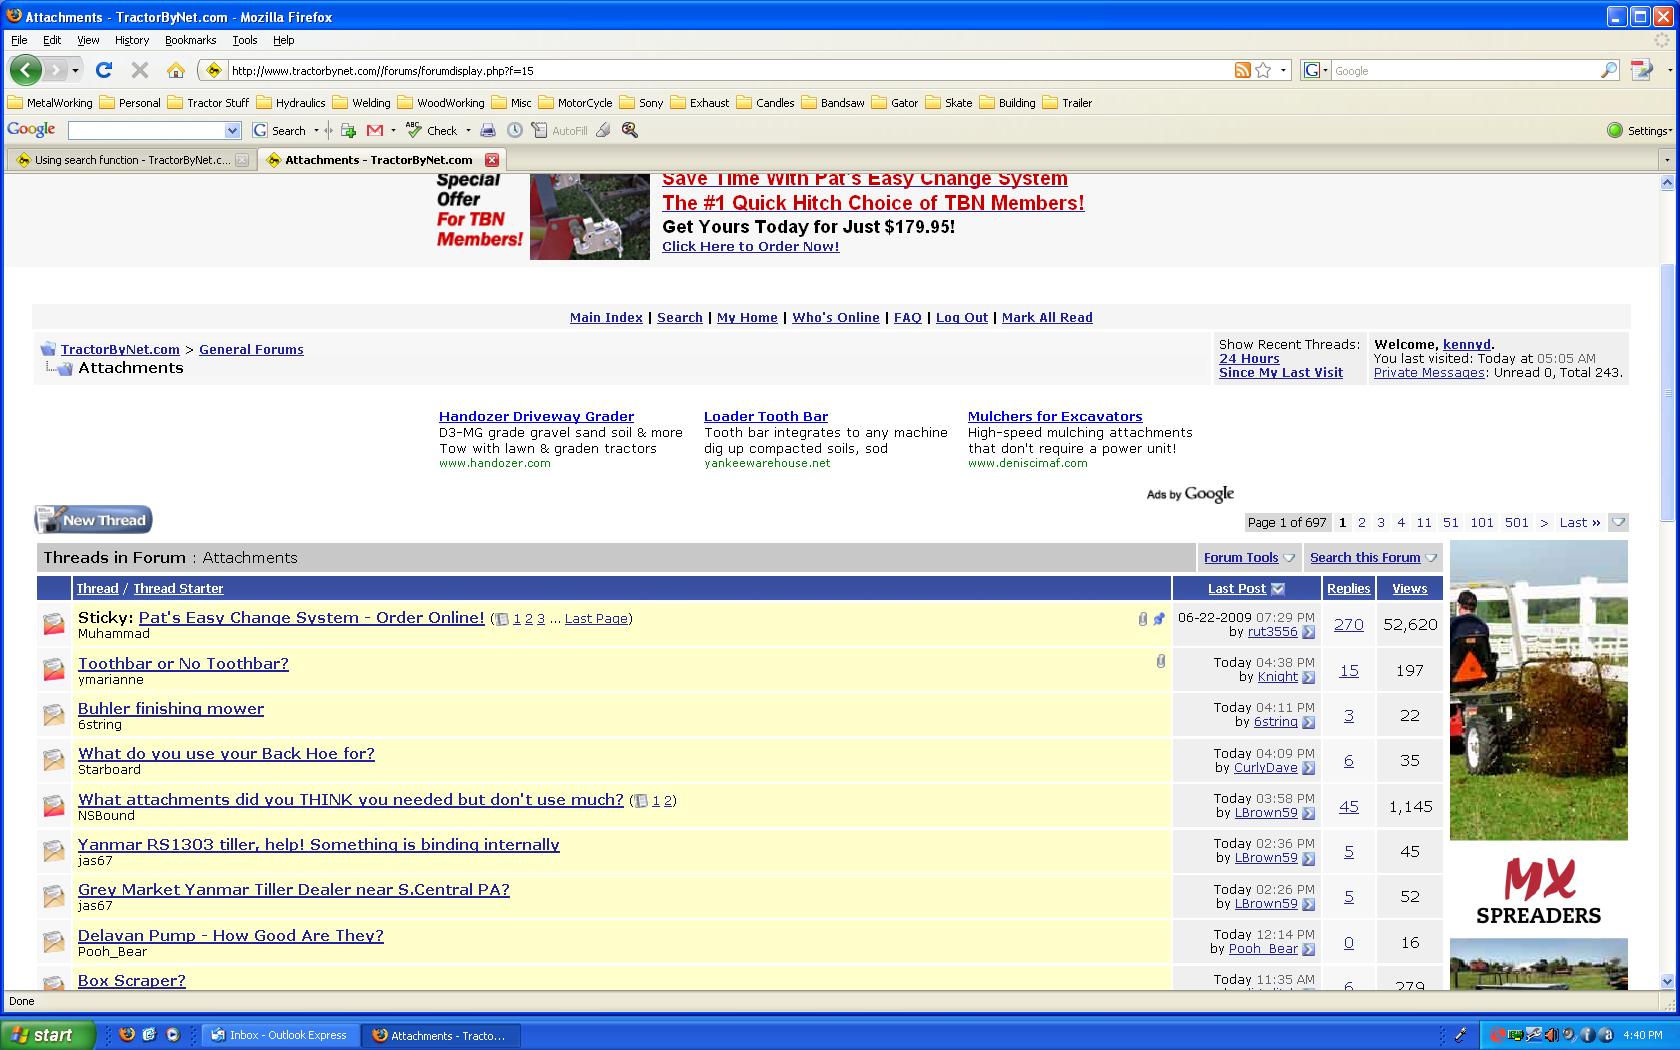
Task: Switch to Using search function tab
Action: point(130,160)
